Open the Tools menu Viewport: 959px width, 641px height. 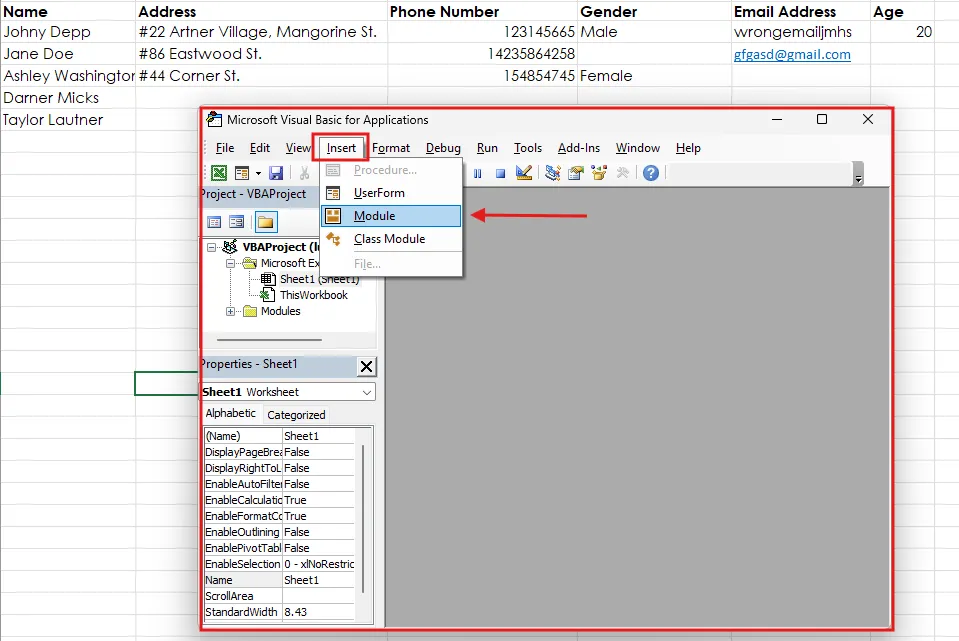(527, 147)
